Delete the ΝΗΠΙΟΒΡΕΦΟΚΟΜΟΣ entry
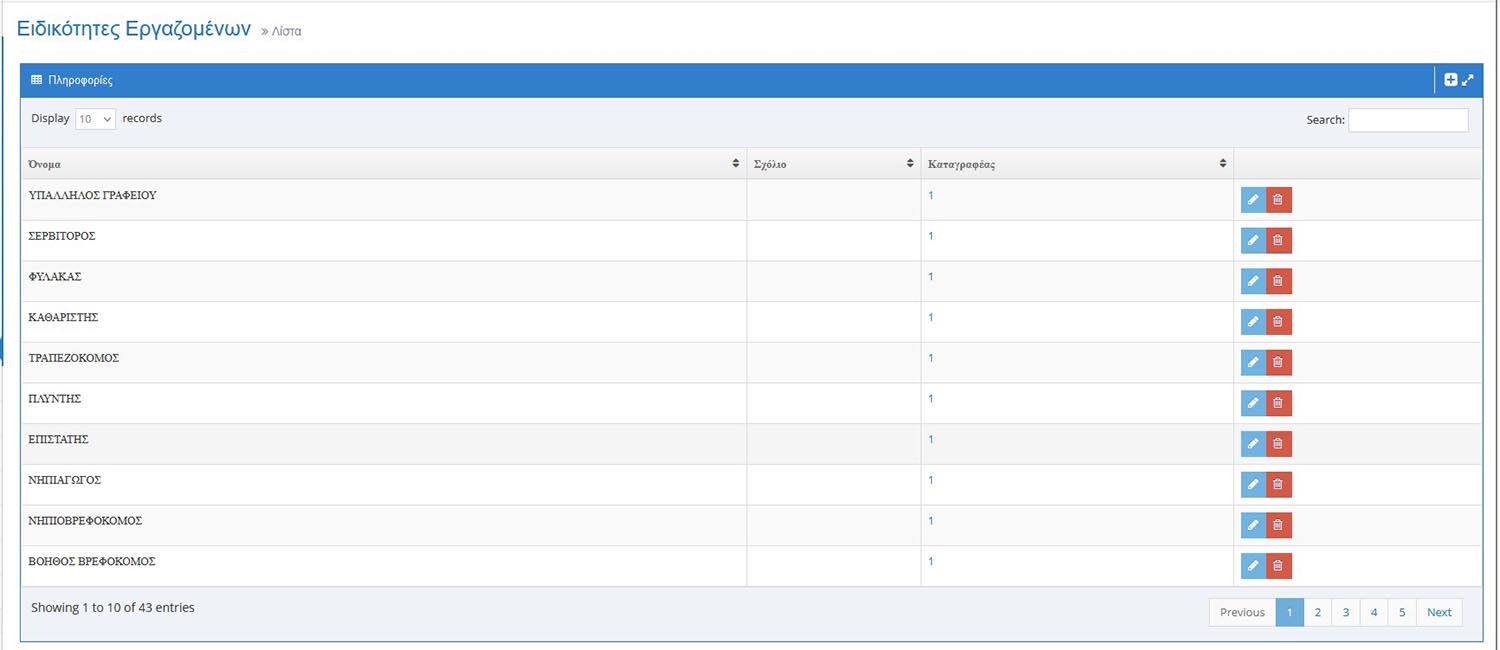The image size is (1500, 650). pyautogui.click(x=1279, y=525)
